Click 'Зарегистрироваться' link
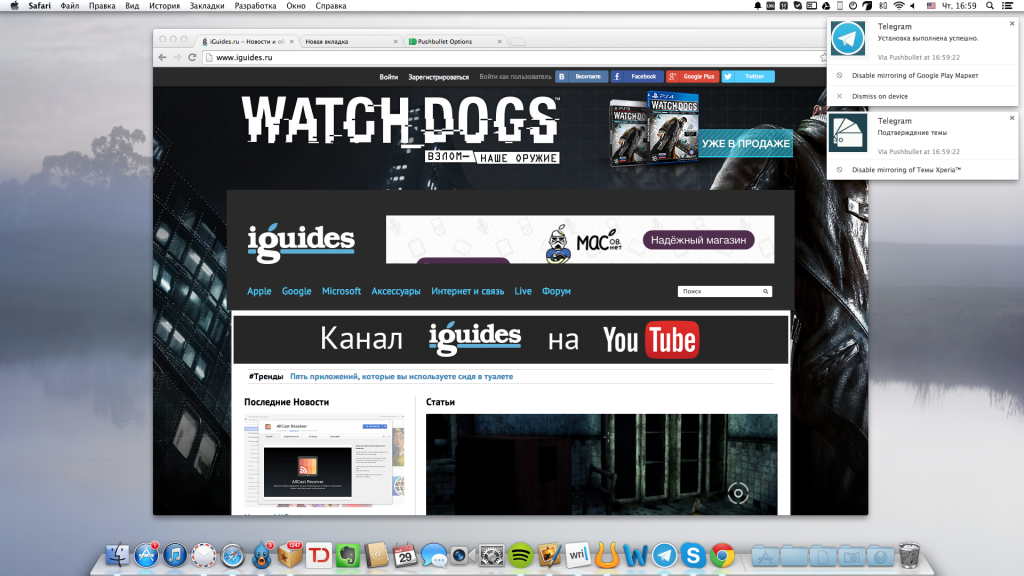This screenshot has height=576, width=1024. [x=438, y=76]
